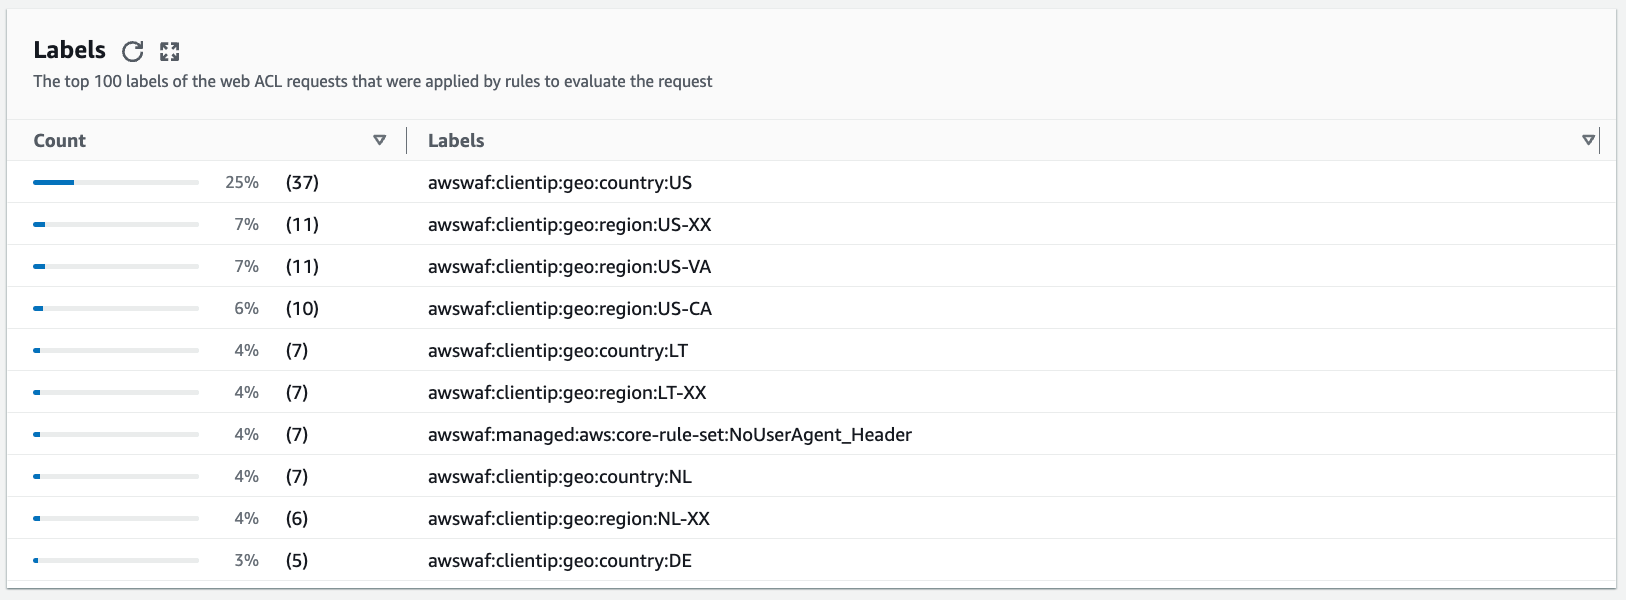This screenshot has width=1626, height=600.
Task: Select the geo:region:NL-XX label
Action: 568,519
